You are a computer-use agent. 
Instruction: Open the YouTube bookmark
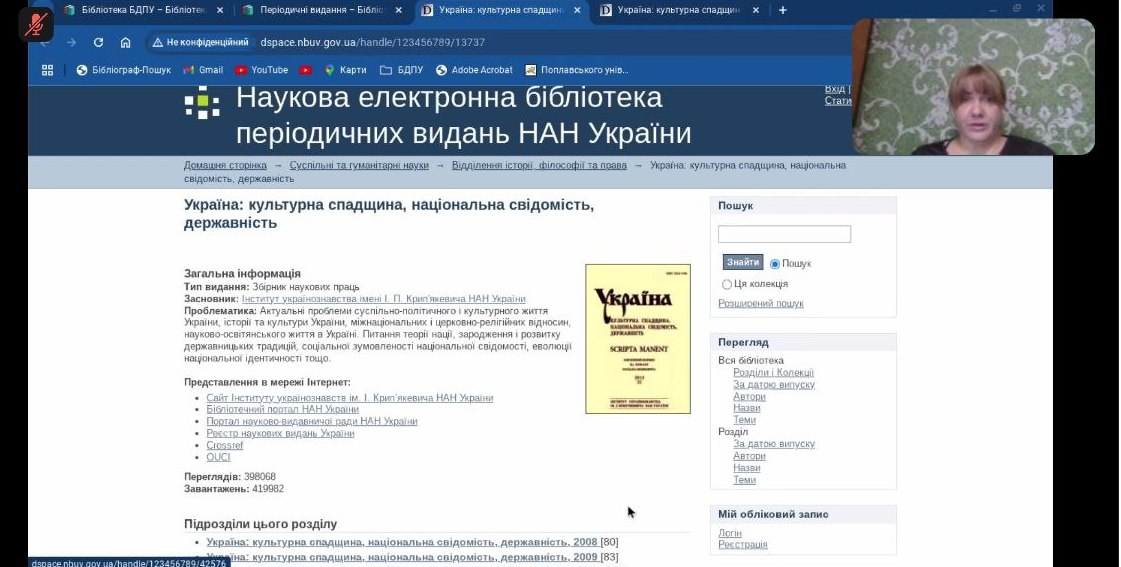pos(262,70)
